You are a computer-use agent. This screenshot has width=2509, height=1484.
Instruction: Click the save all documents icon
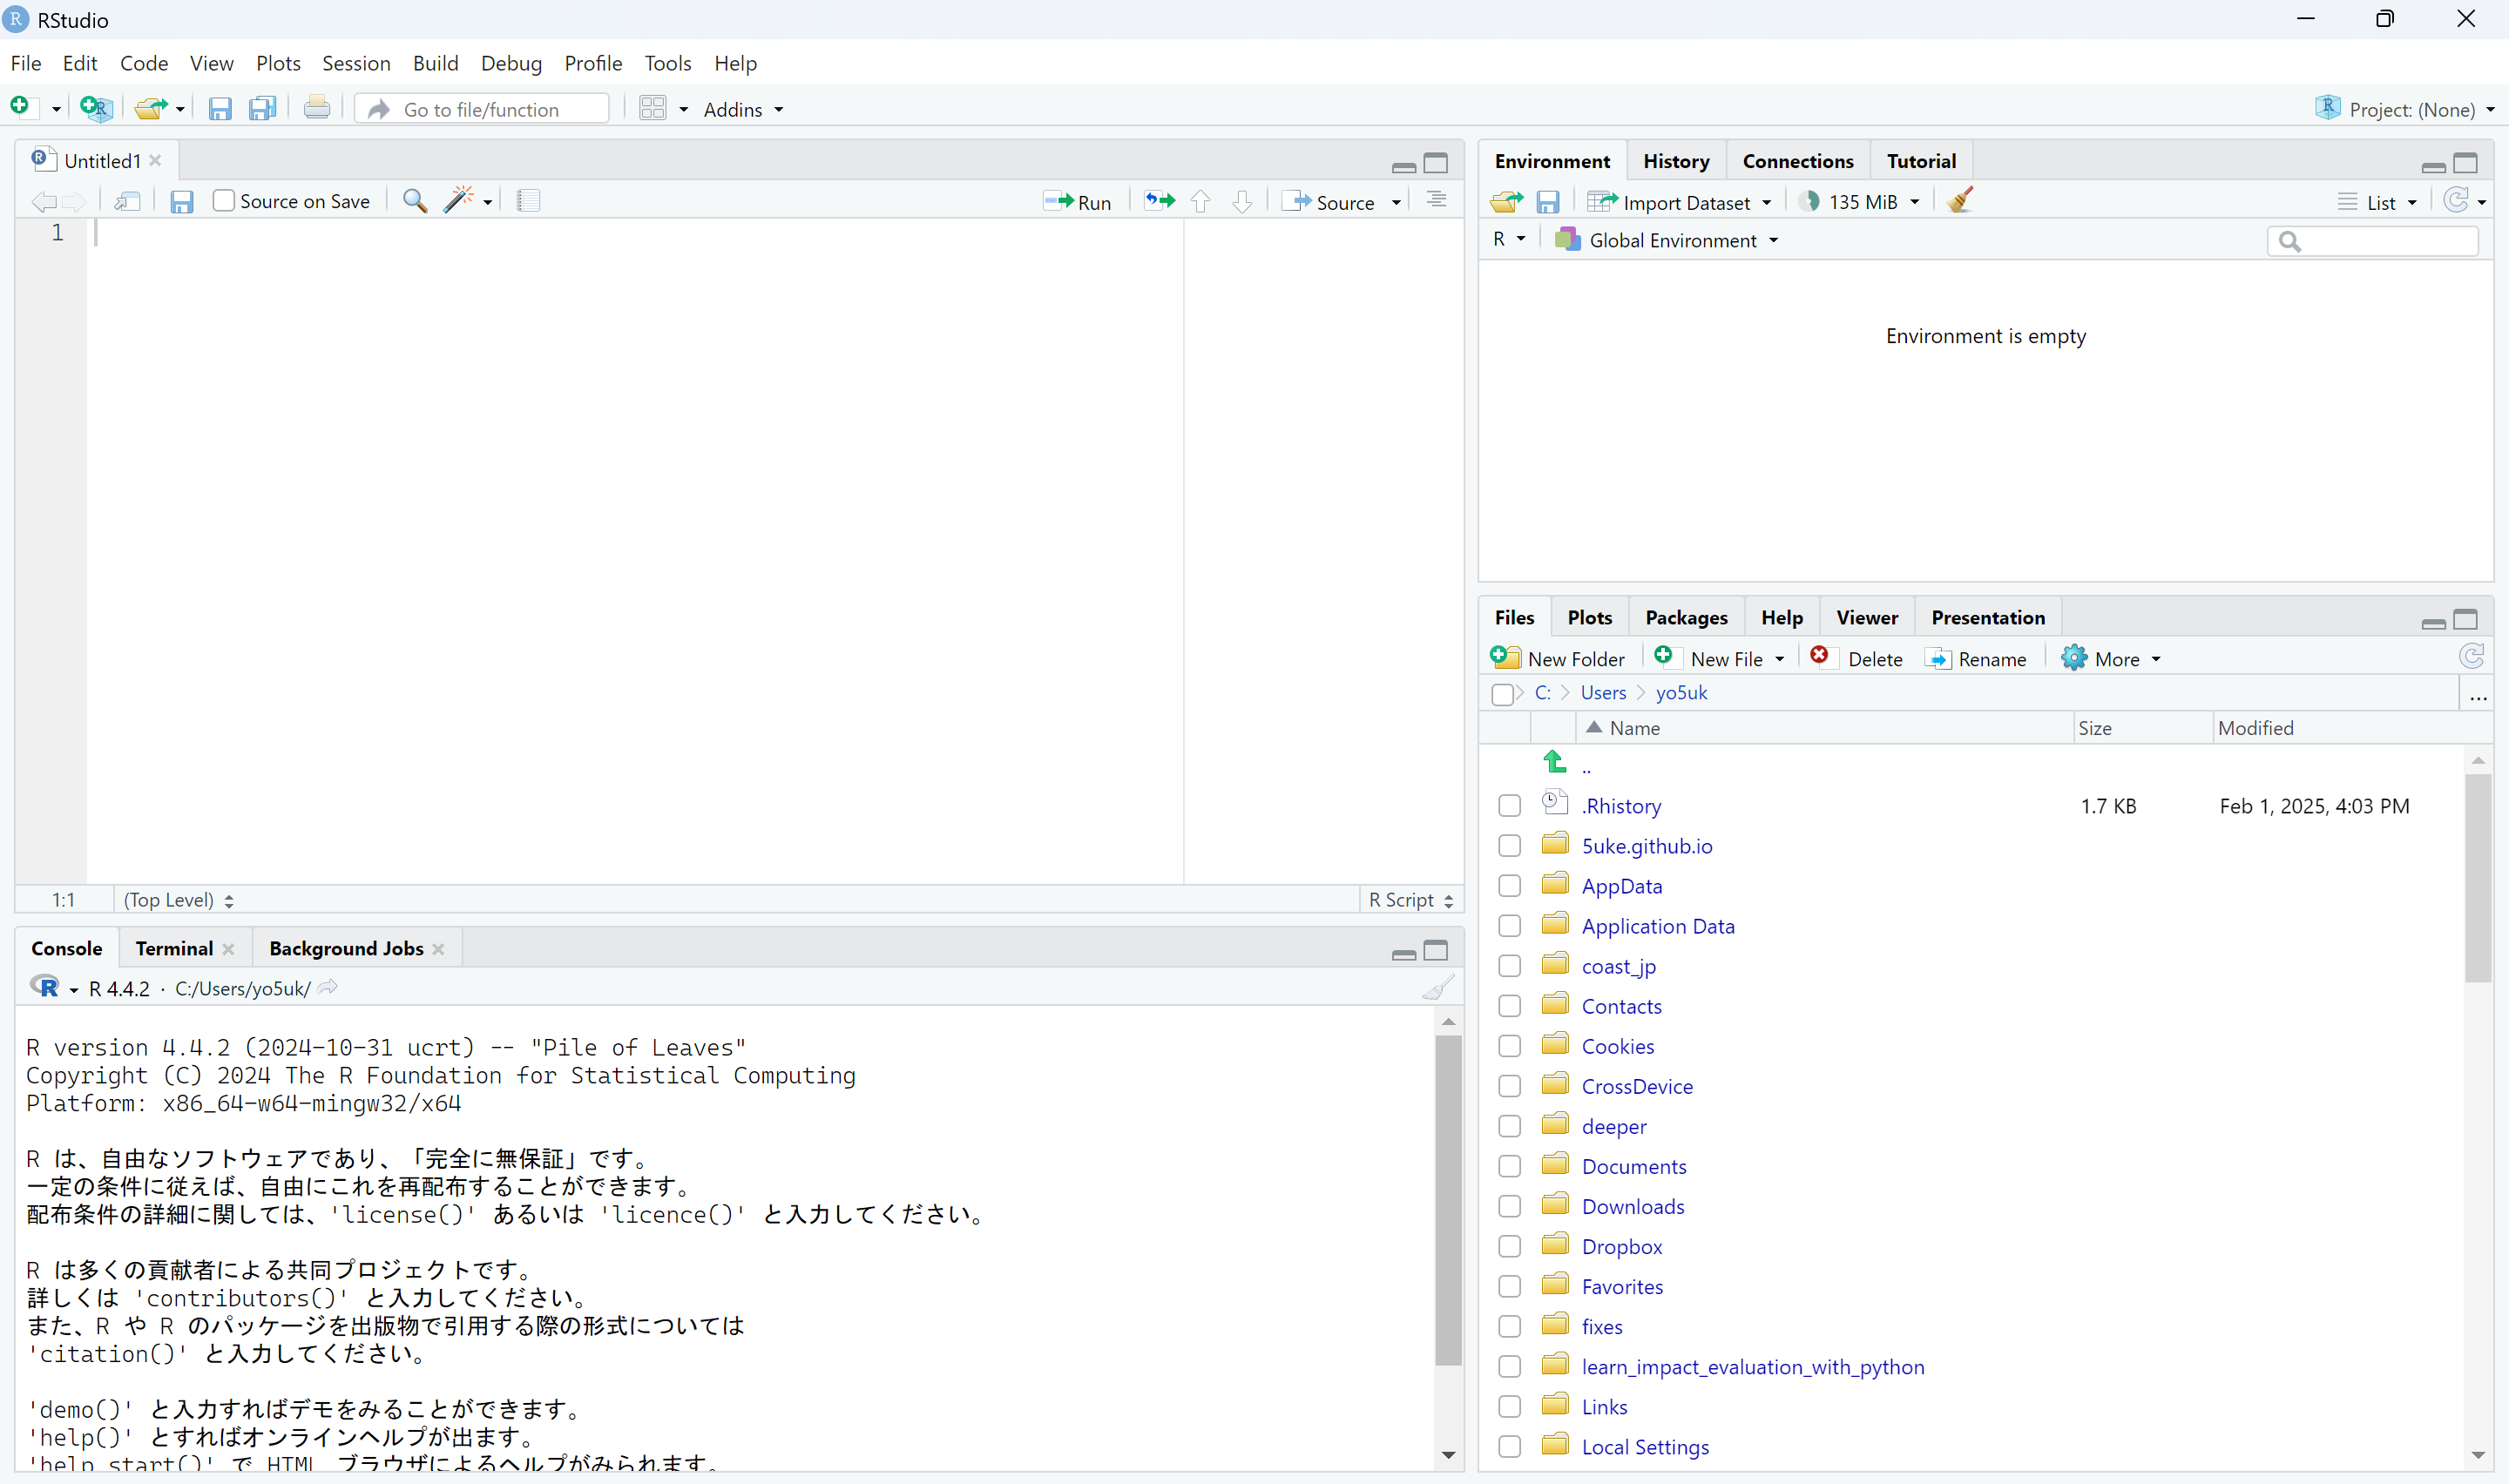(262, 108)
